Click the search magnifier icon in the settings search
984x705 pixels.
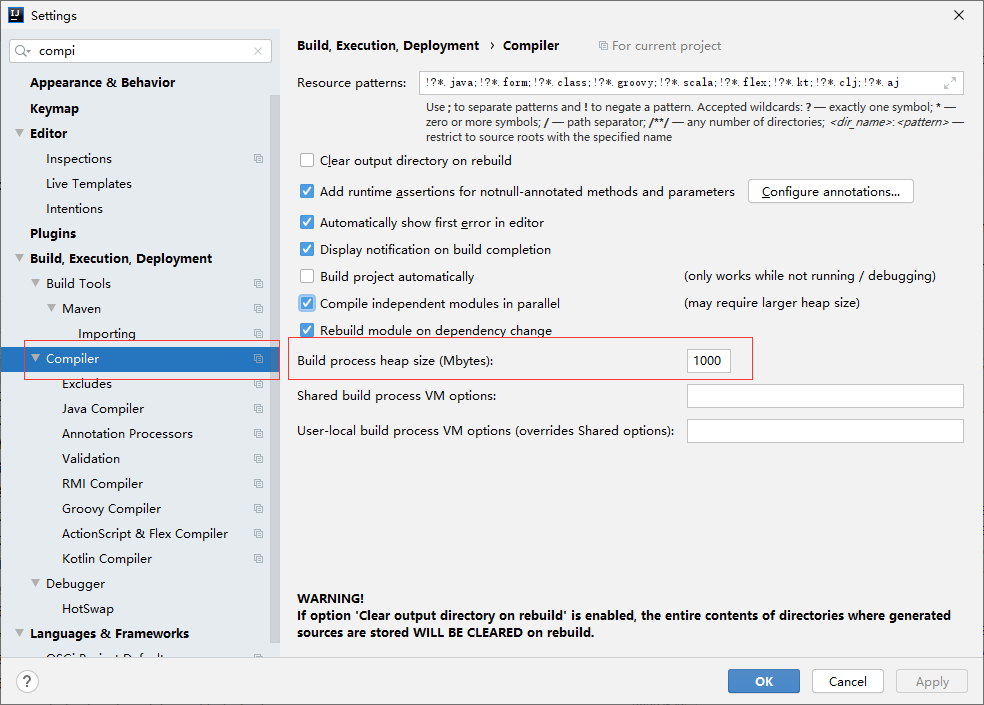[24, 51]
